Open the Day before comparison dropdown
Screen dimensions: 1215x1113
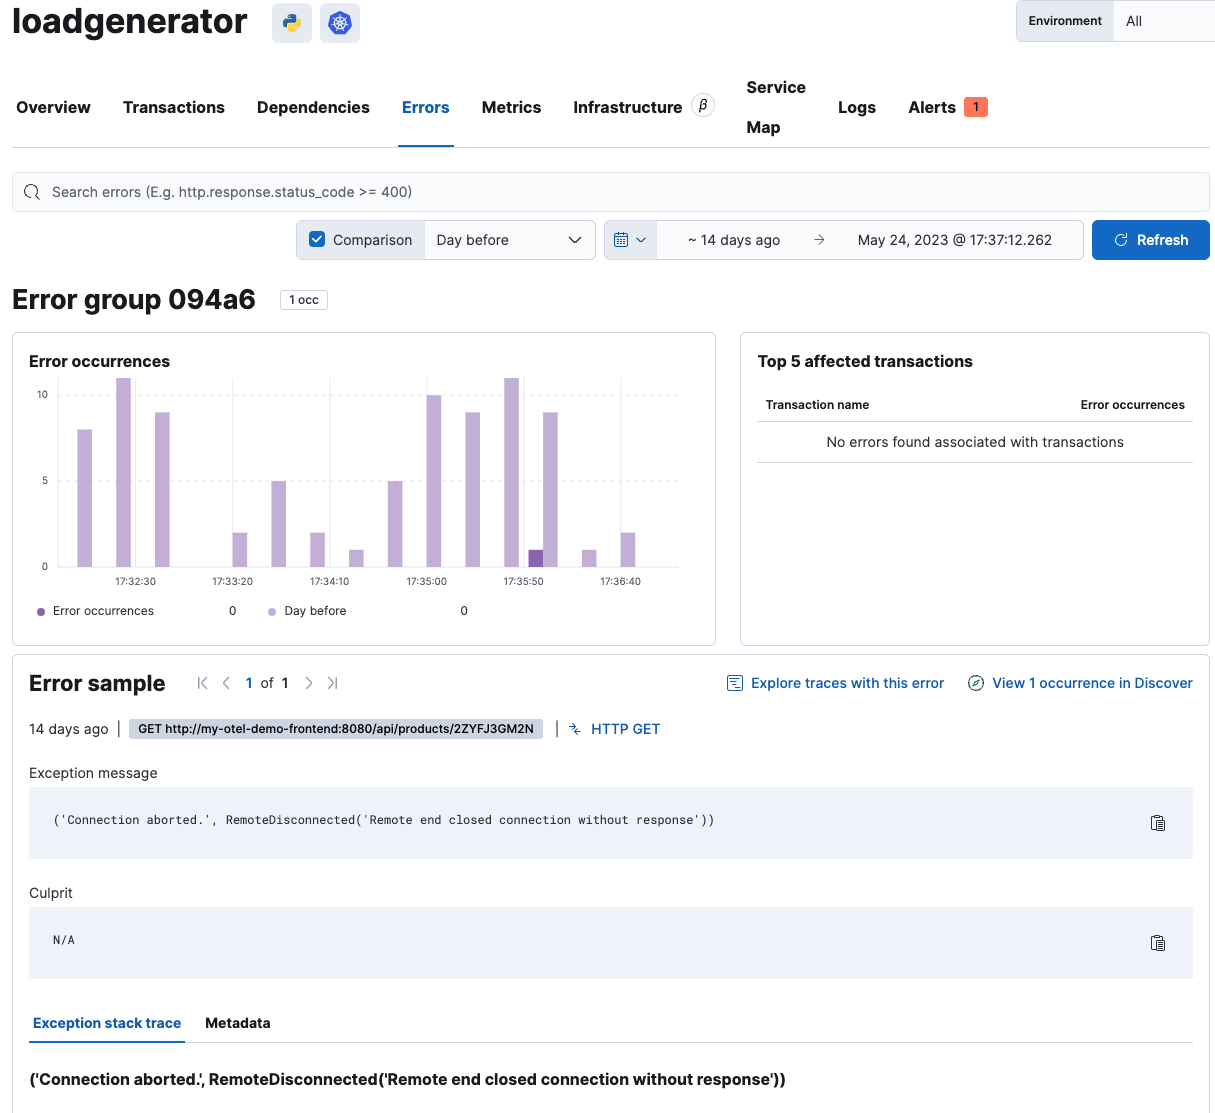509,239
